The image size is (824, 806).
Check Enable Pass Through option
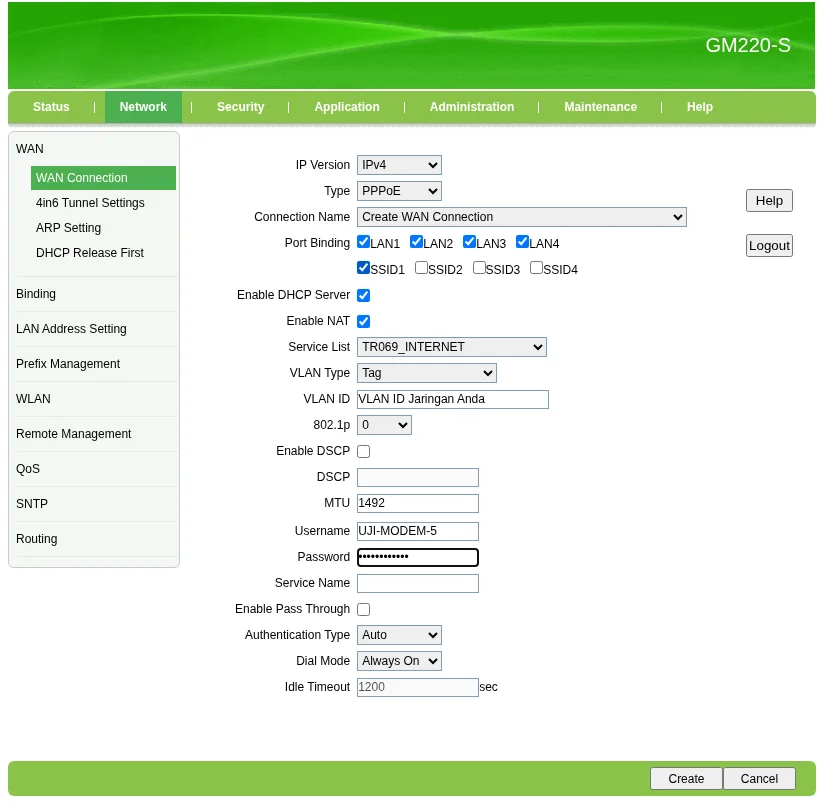coord(363,609)
